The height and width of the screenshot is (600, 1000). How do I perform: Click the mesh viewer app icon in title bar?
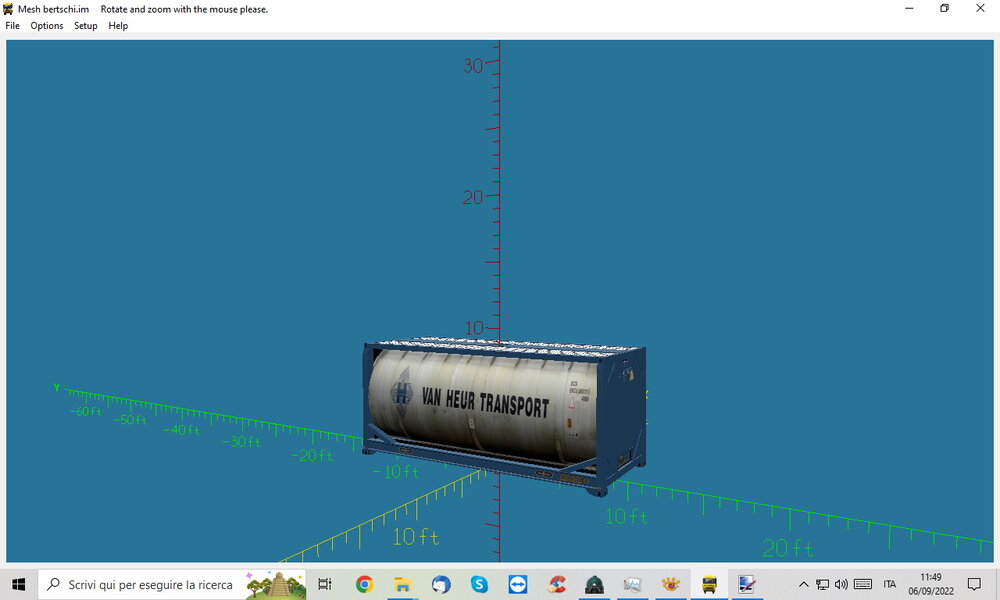pos(8,9)
